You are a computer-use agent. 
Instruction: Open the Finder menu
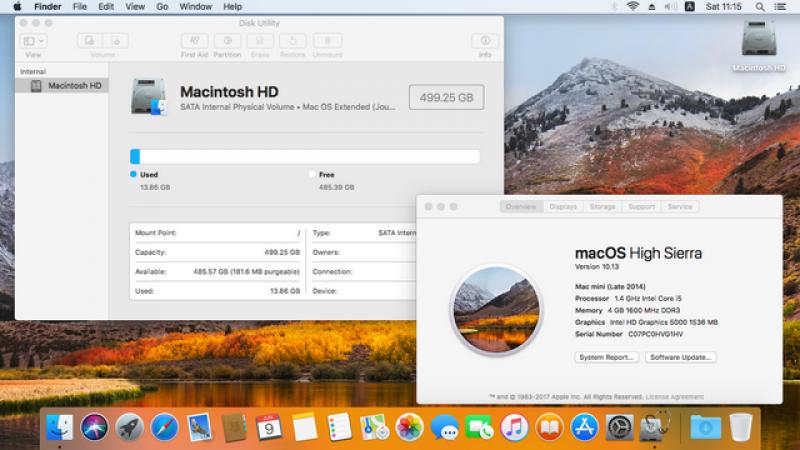coord(47,7)
